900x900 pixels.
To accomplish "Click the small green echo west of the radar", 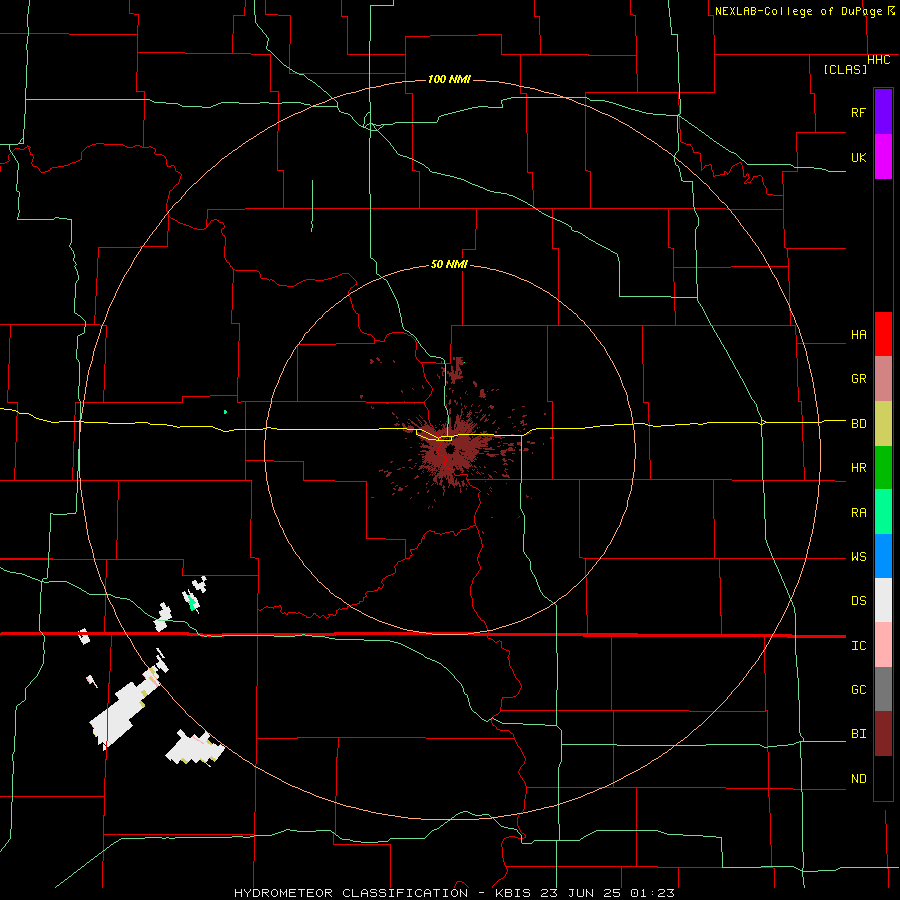I will point(225,412).
